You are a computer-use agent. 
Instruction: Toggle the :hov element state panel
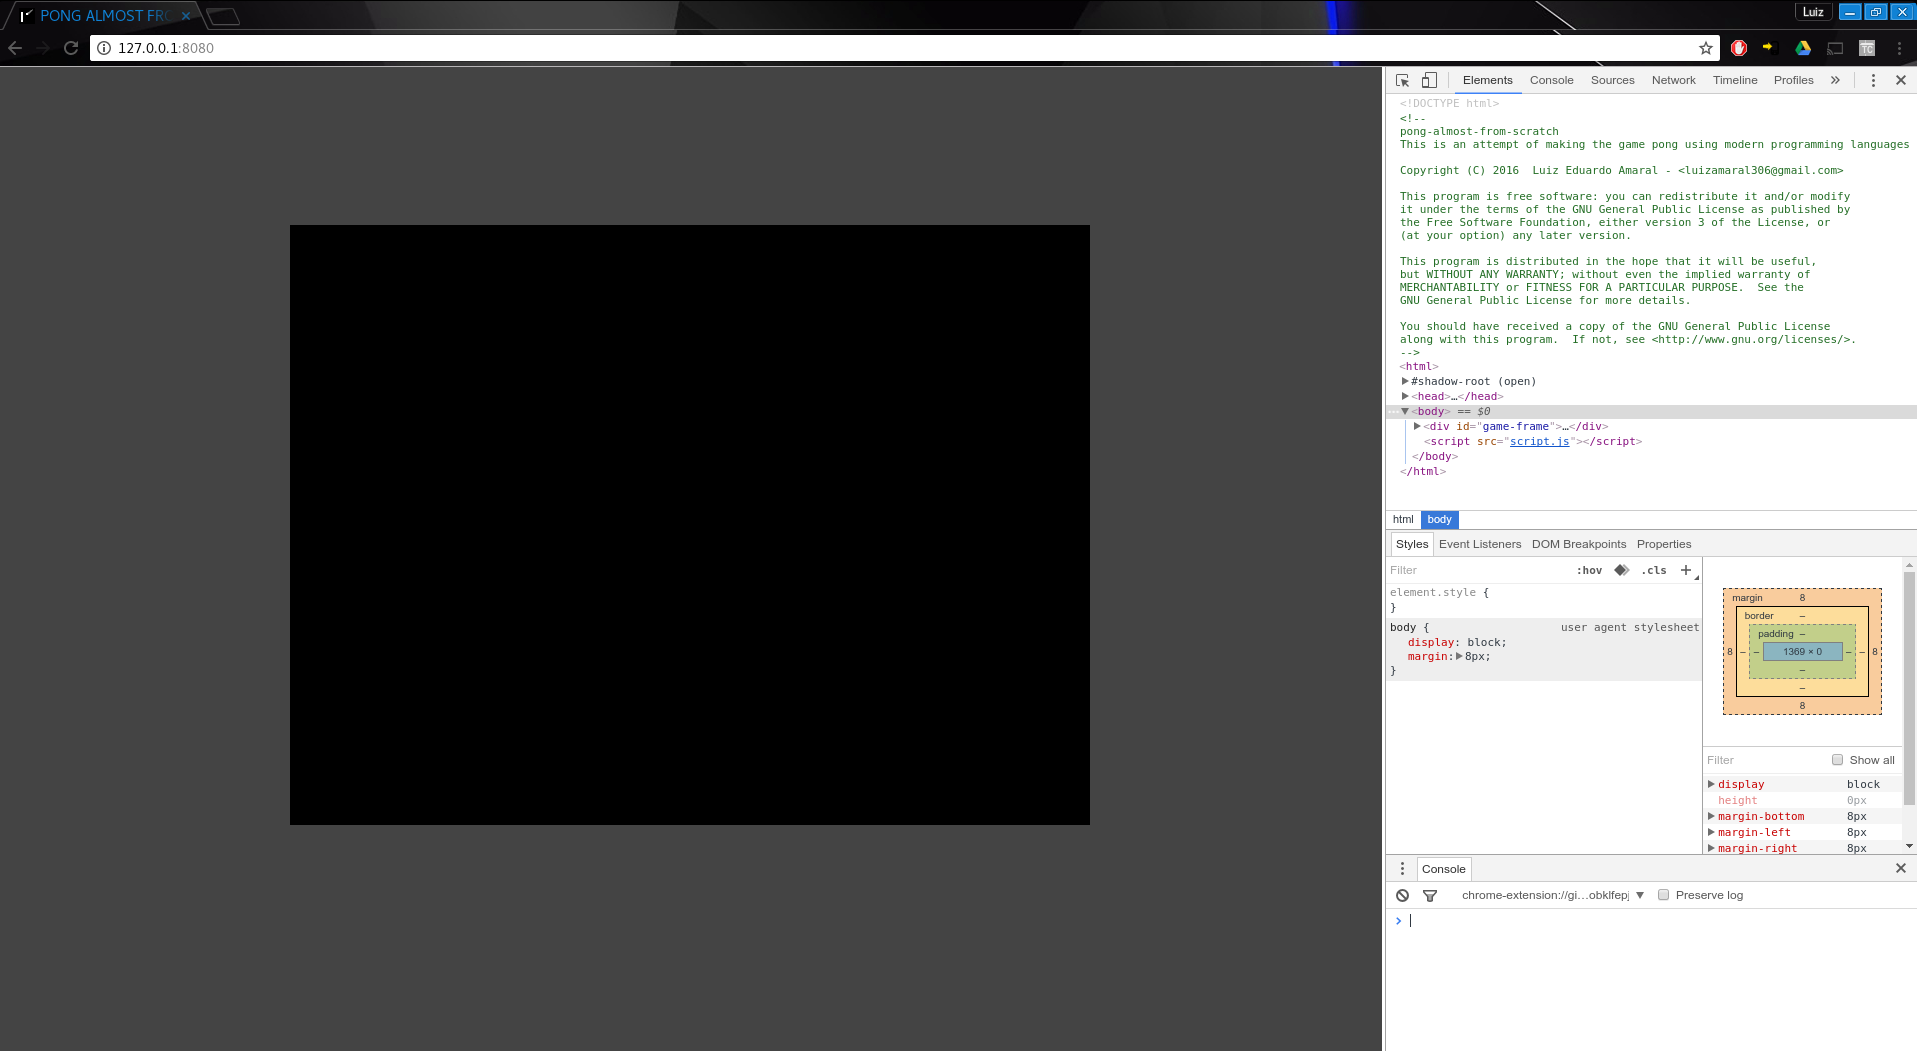coord(1589,570)
